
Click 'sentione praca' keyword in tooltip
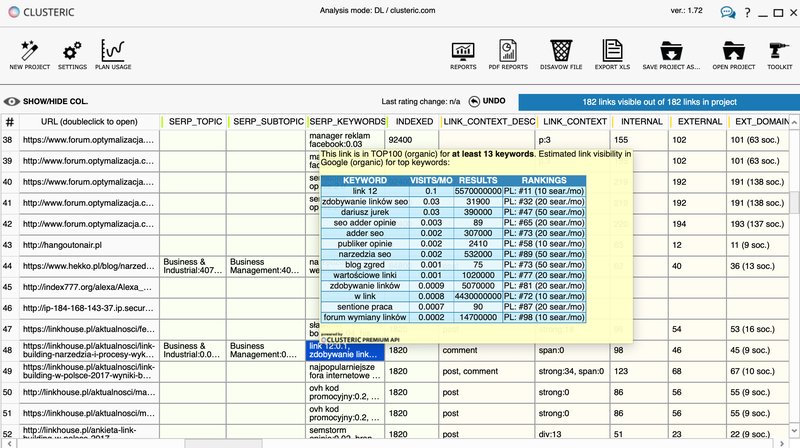(x=365, y=307)
